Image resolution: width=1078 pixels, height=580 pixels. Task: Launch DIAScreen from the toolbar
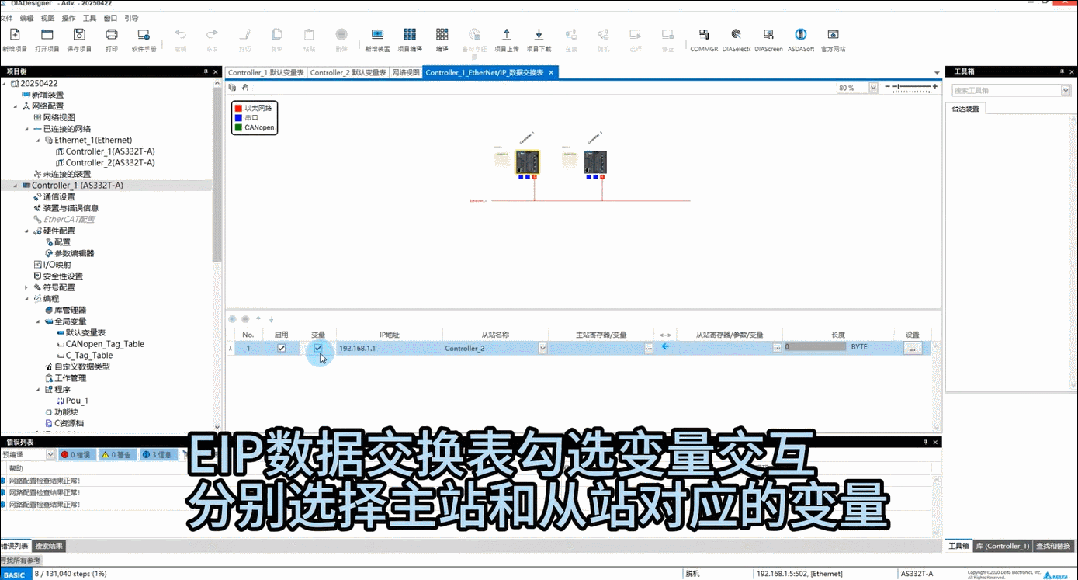coord(768,34)
